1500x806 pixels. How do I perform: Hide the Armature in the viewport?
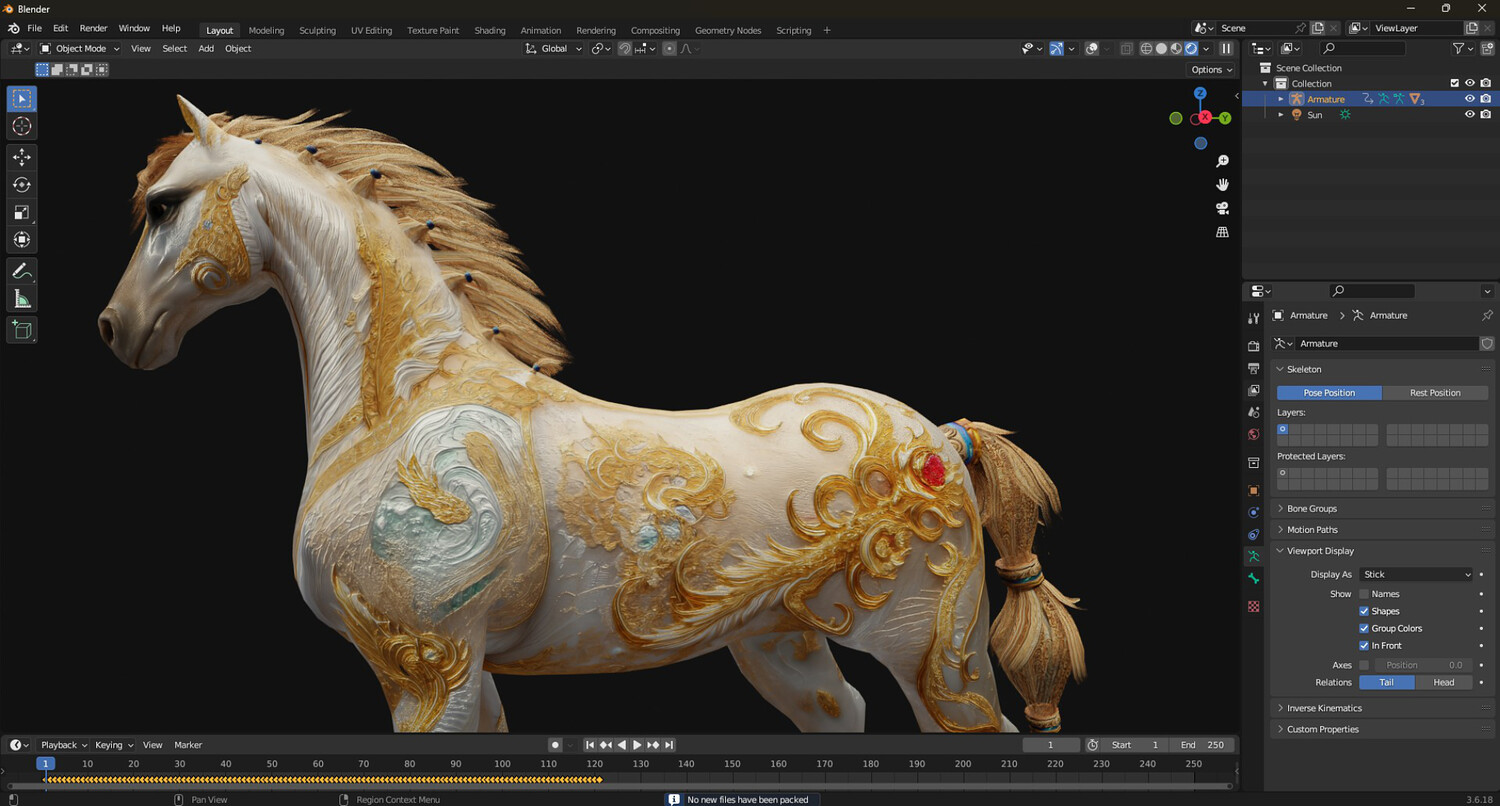1470,99
